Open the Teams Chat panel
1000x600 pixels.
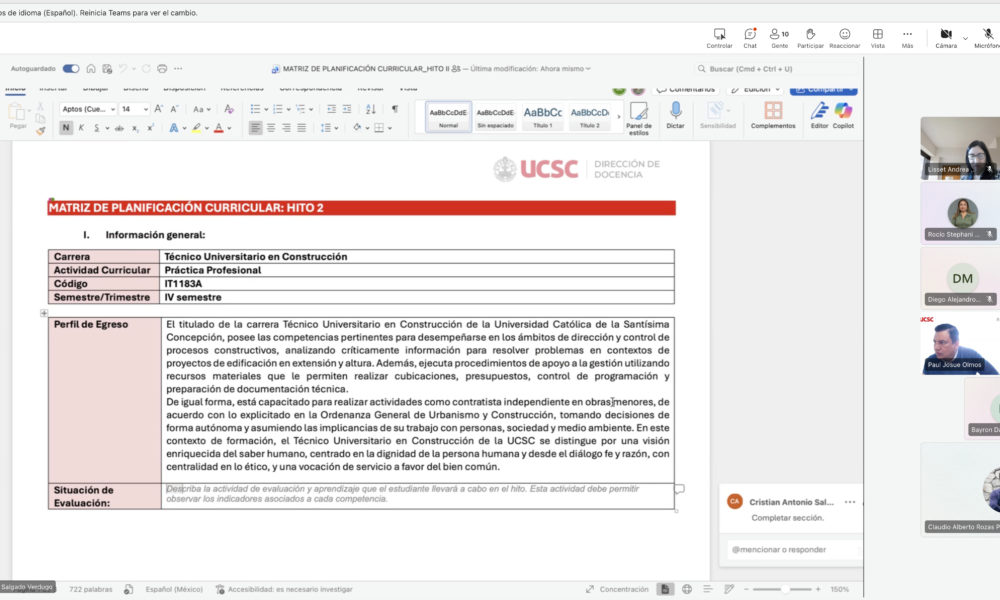point(749,38)
